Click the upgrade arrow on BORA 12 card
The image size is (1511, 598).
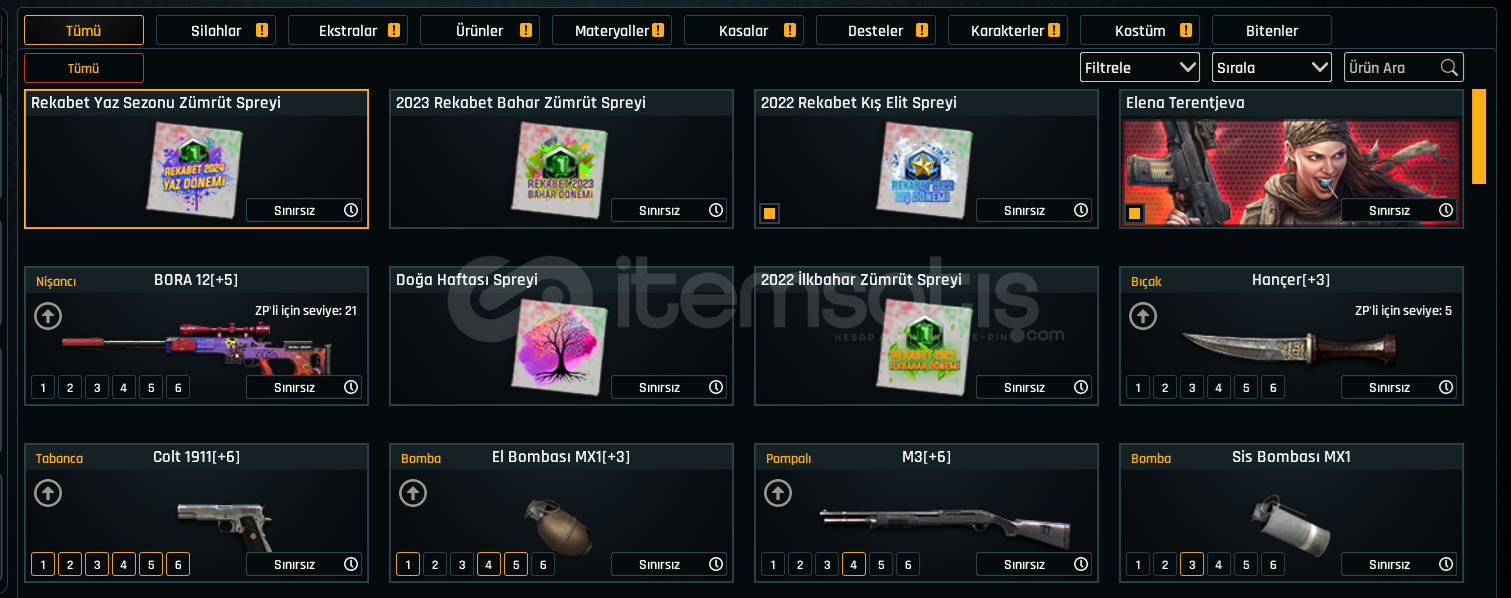click(48, 316)
